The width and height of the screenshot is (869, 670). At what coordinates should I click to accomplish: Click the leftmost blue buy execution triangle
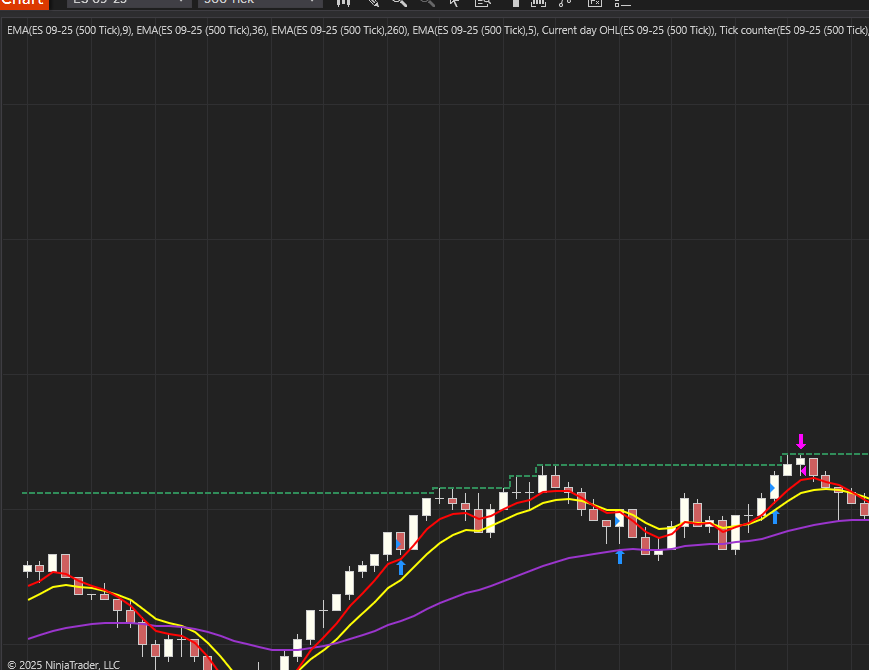click(x=399, y=544)
